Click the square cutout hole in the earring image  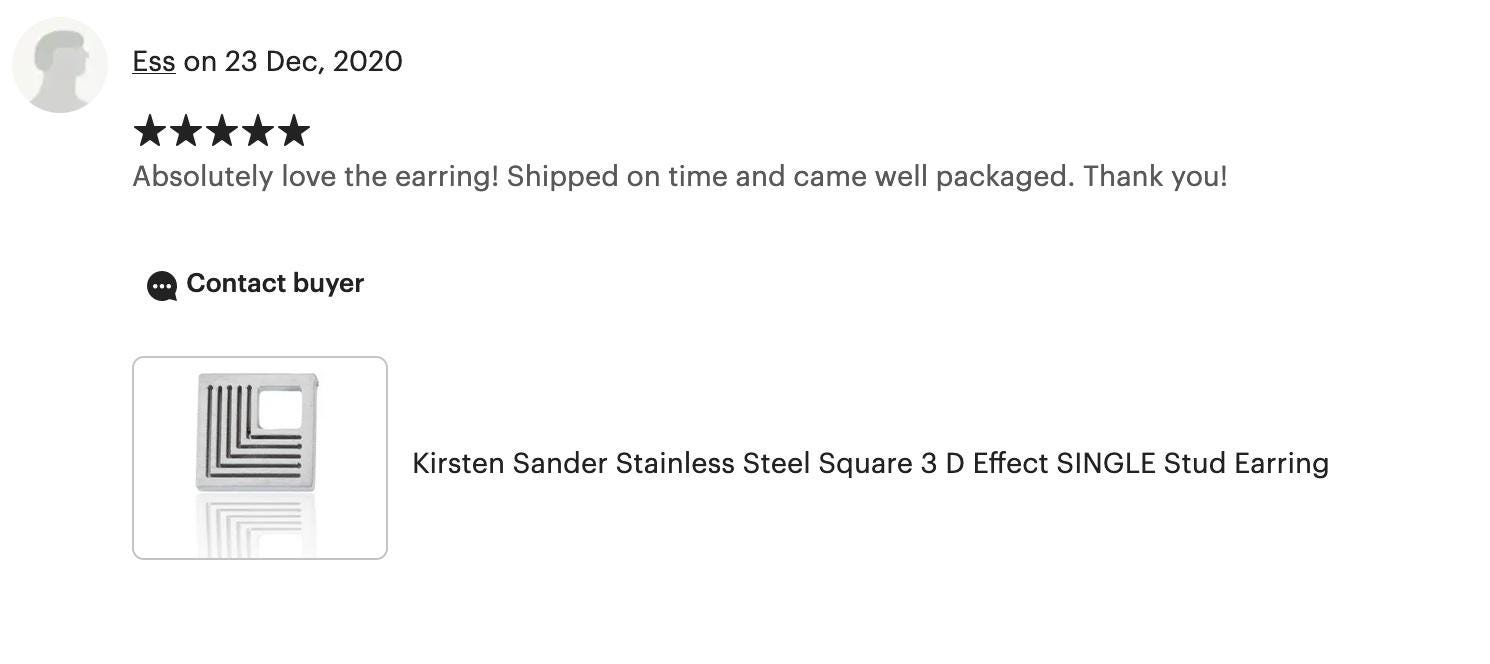[280, 409]
